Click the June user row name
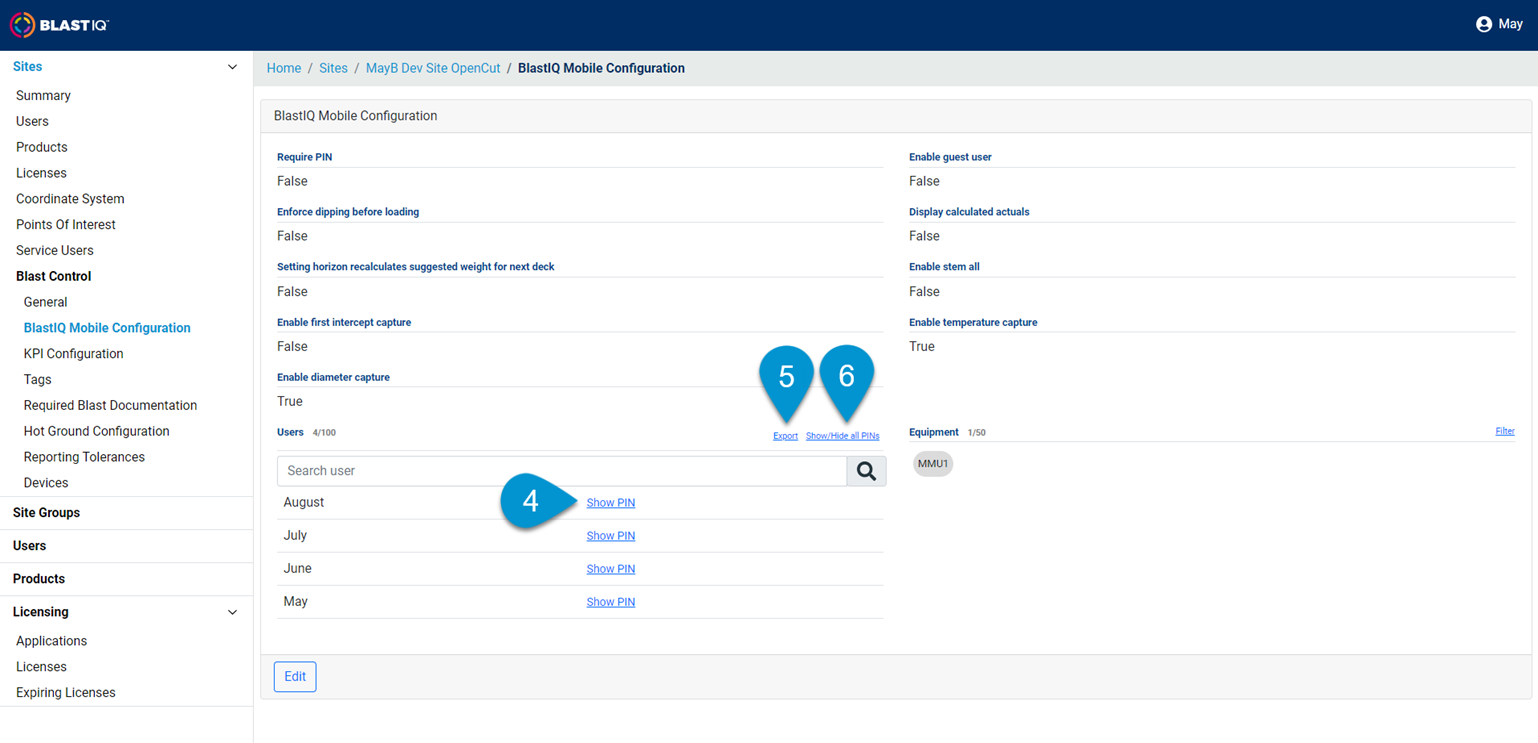The image size is (1538, 743). coord(298,569)
